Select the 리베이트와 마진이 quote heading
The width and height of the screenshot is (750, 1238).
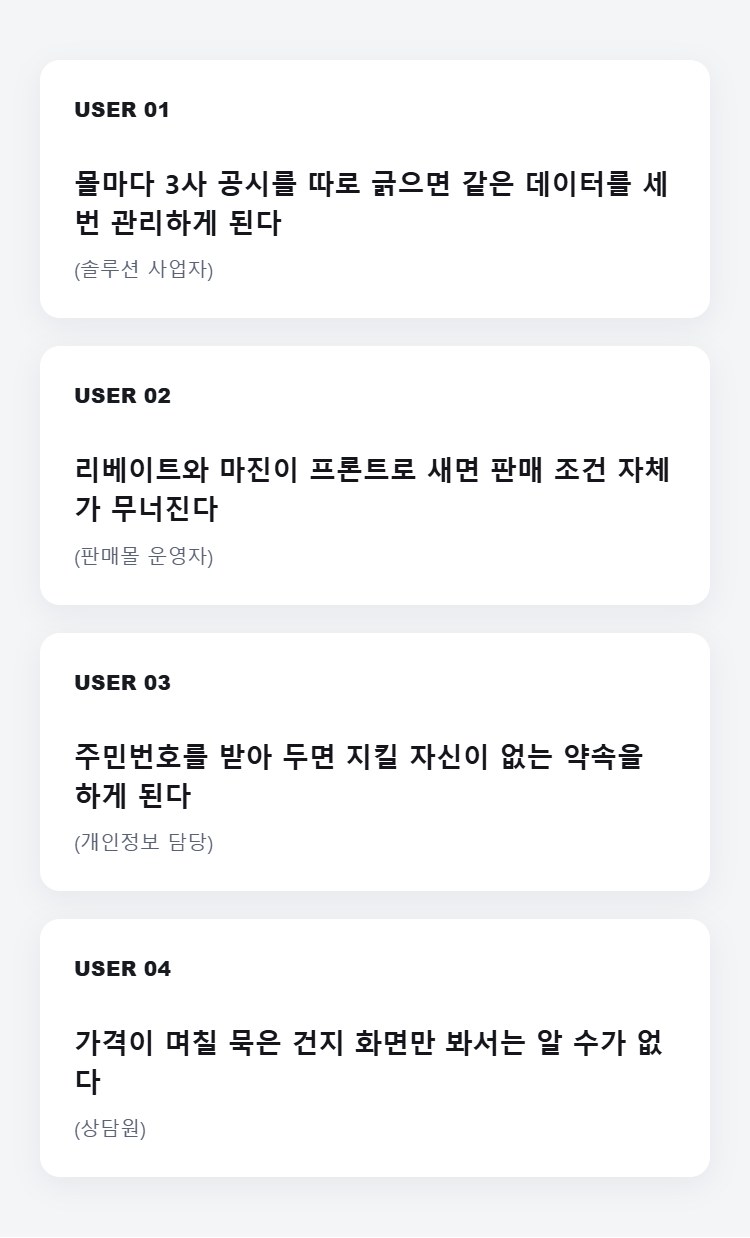[372, 490]
